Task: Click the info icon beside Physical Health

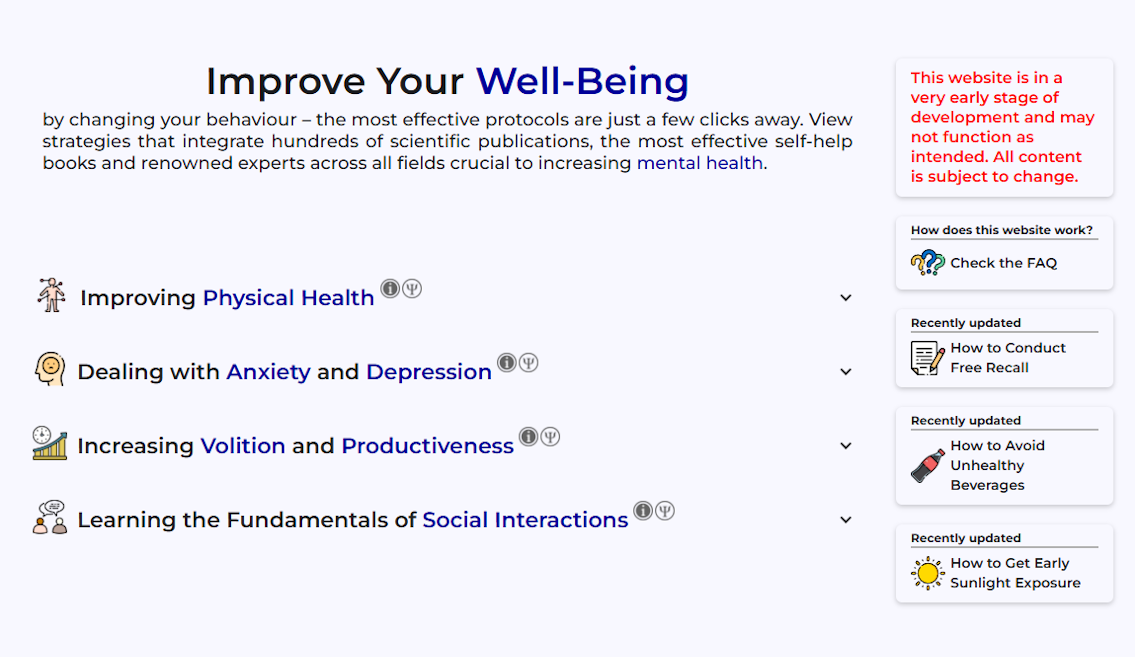Action: click(390, 289)
